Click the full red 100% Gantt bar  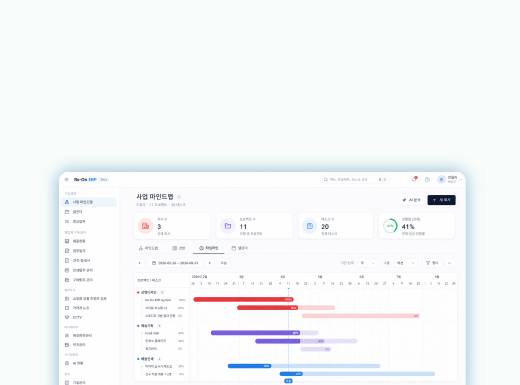(x=244, y=299)
